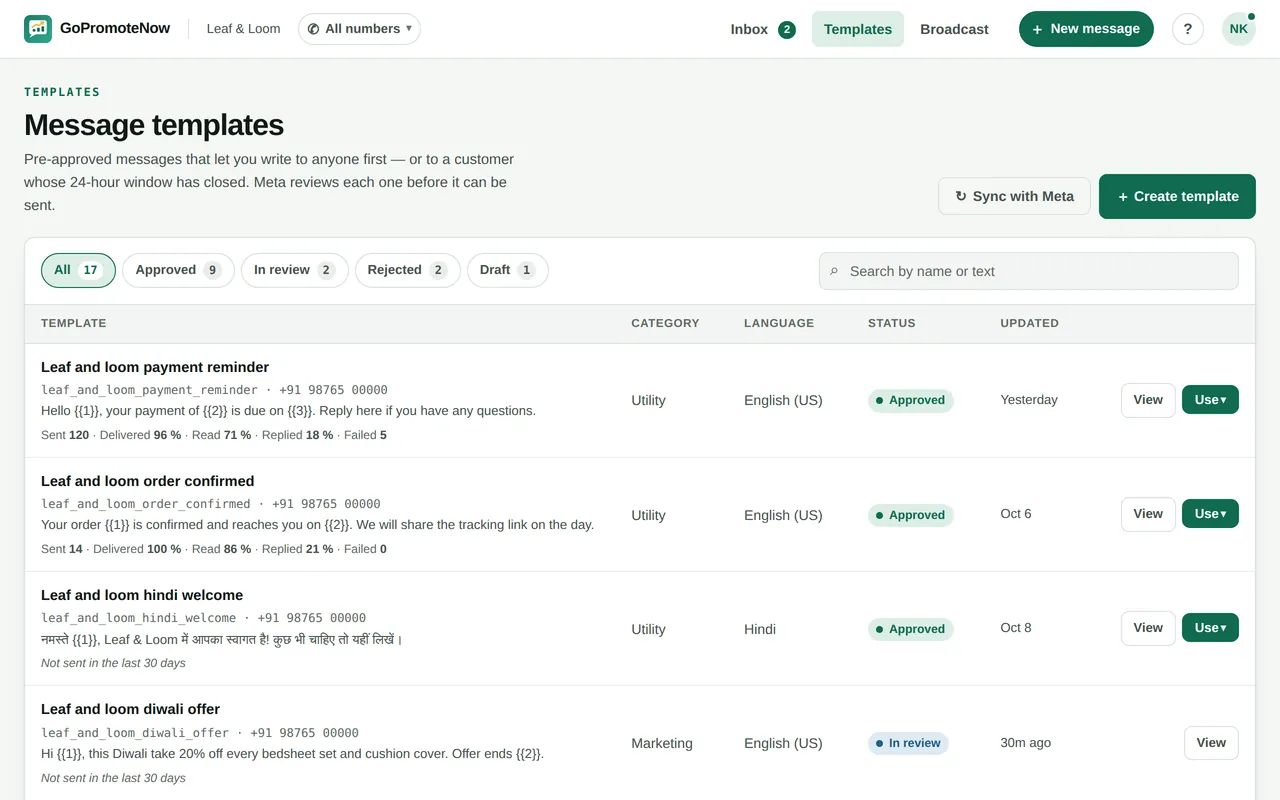Click the GoPromoteNow logo icon
Screen dimensions: 1280x800
38,29
